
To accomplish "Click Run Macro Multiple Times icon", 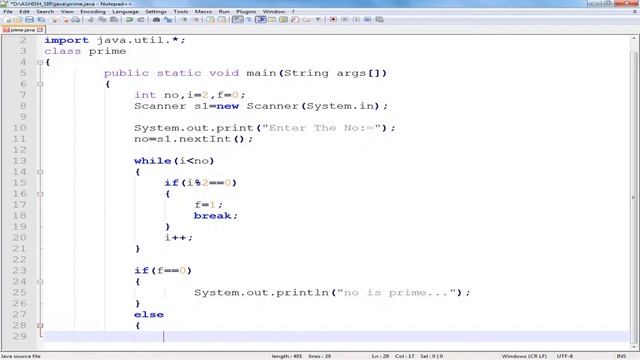I will 368,20.
